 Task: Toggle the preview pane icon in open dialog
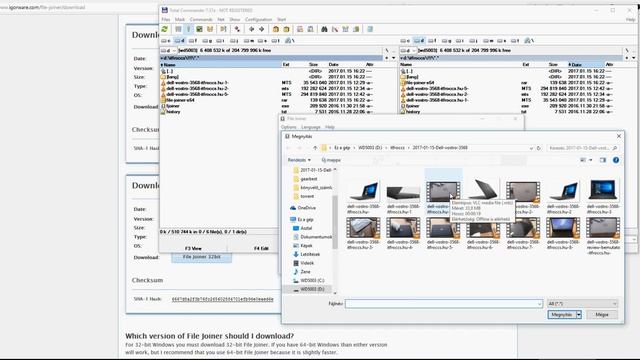click(x=603, y=160)
